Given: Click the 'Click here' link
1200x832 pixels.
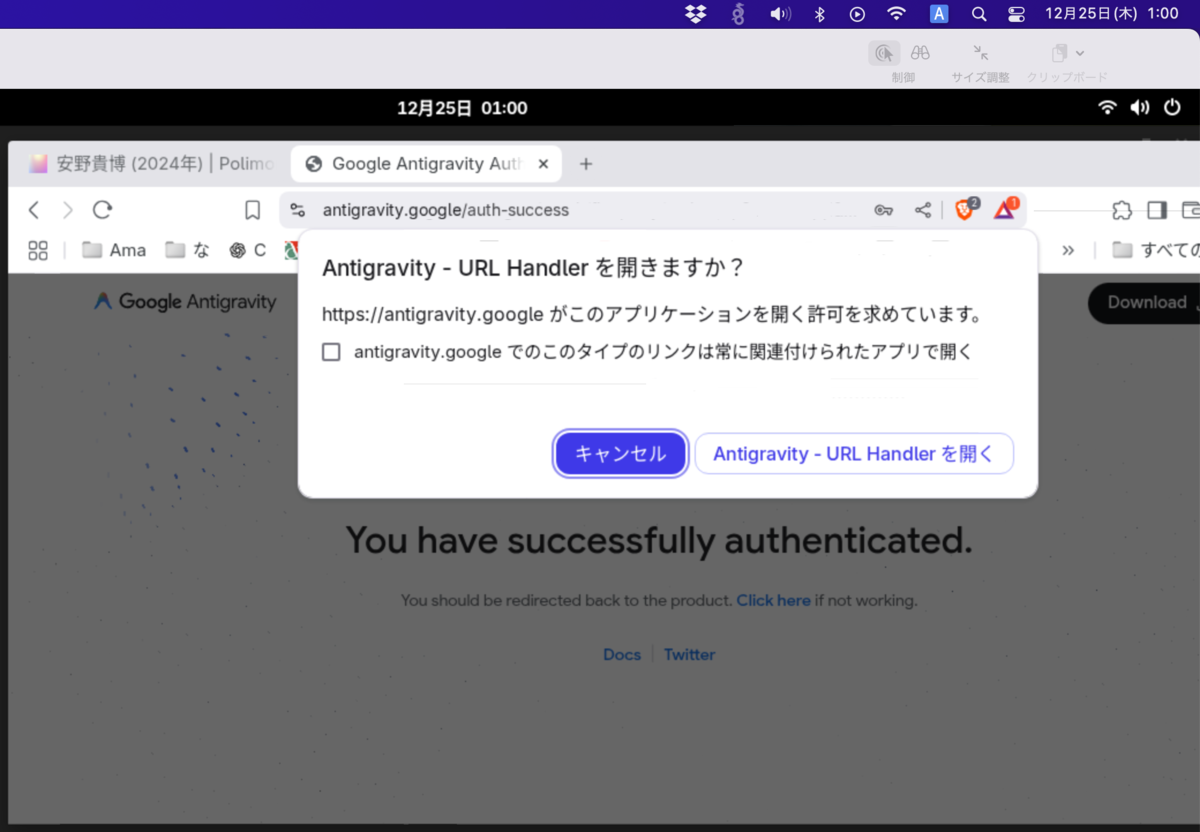Looking at the screenshot, I should [x=773, y=601].
